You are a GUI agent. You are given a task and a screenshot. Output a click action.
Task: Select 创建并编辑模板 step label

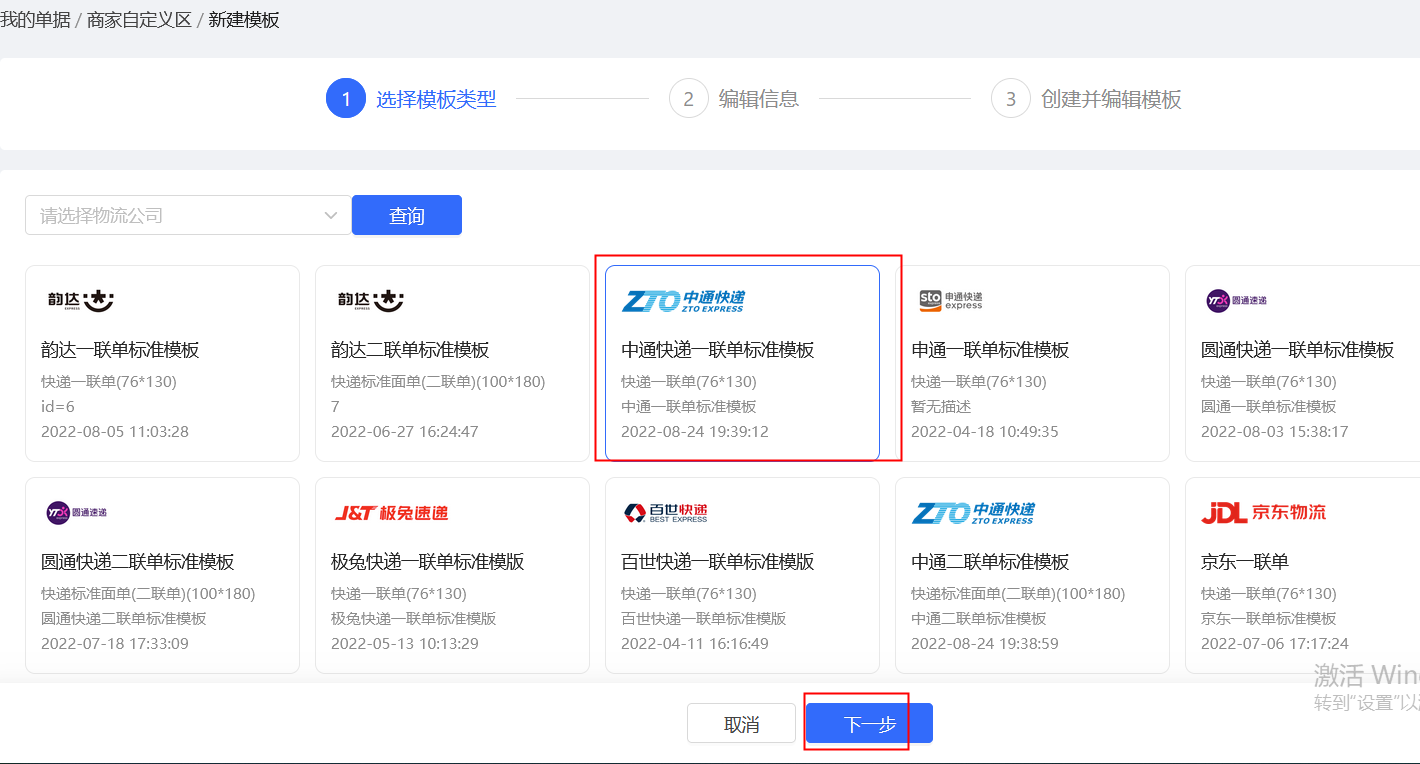[x=1111, y=99]
